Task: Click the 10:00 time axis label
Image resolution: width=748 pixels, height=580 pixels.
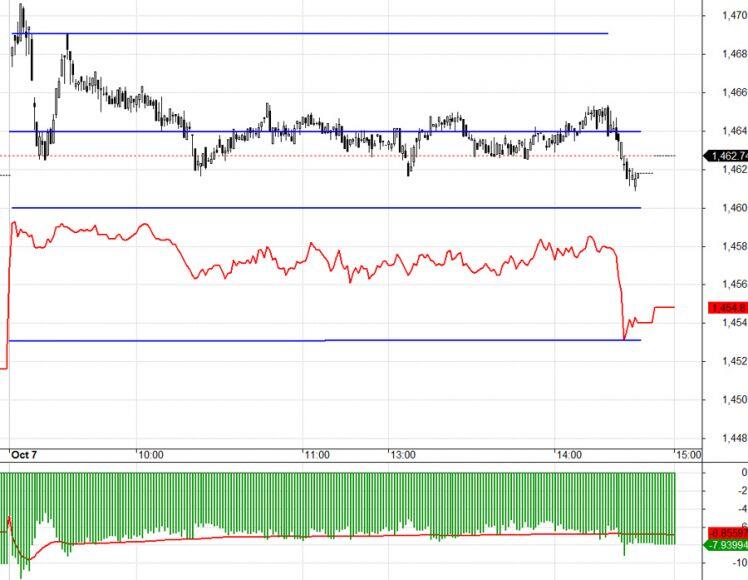Action: 151,455
